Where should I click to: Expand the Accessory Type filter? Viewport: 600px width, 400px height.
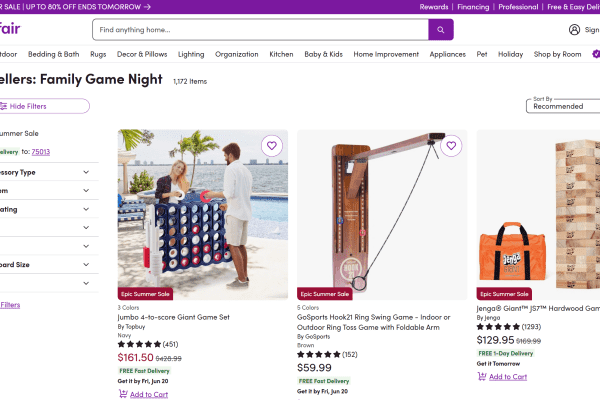(x=49, y=172)
